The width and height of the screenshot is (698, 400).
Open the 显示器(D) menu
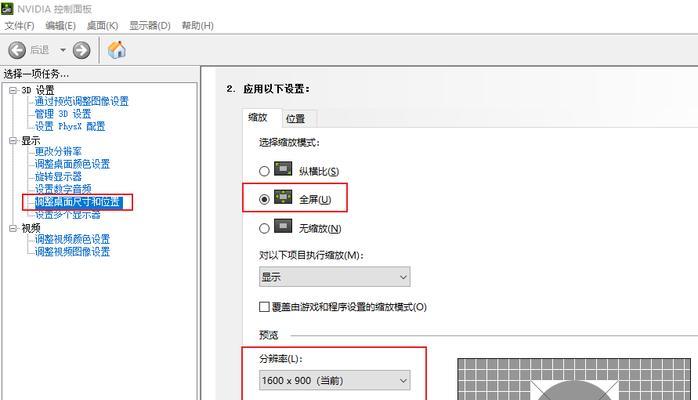[x=150, y=26]
